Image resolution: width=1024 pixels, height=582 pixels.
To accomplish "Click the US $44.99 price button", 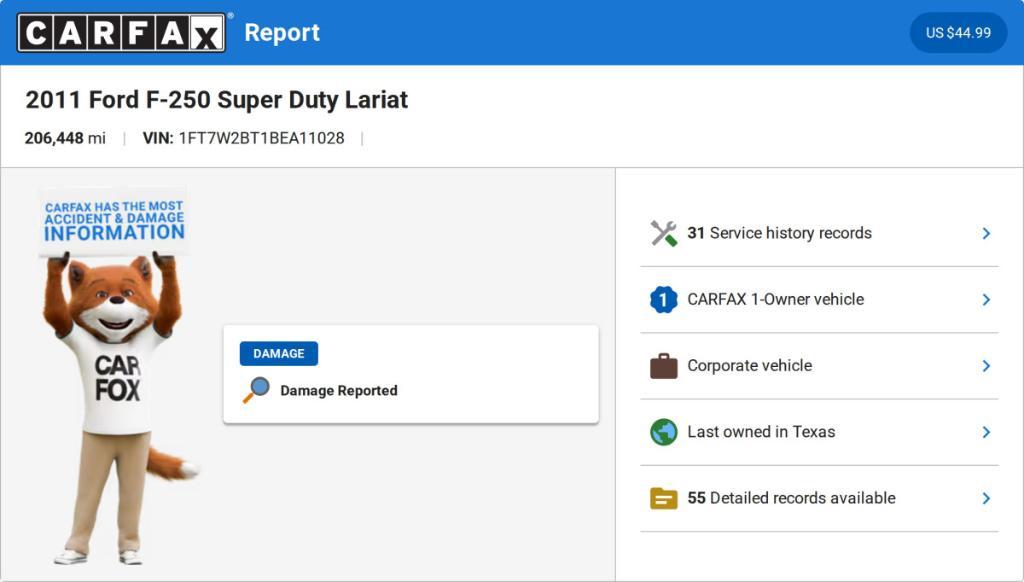I will [x=958, y=33].
